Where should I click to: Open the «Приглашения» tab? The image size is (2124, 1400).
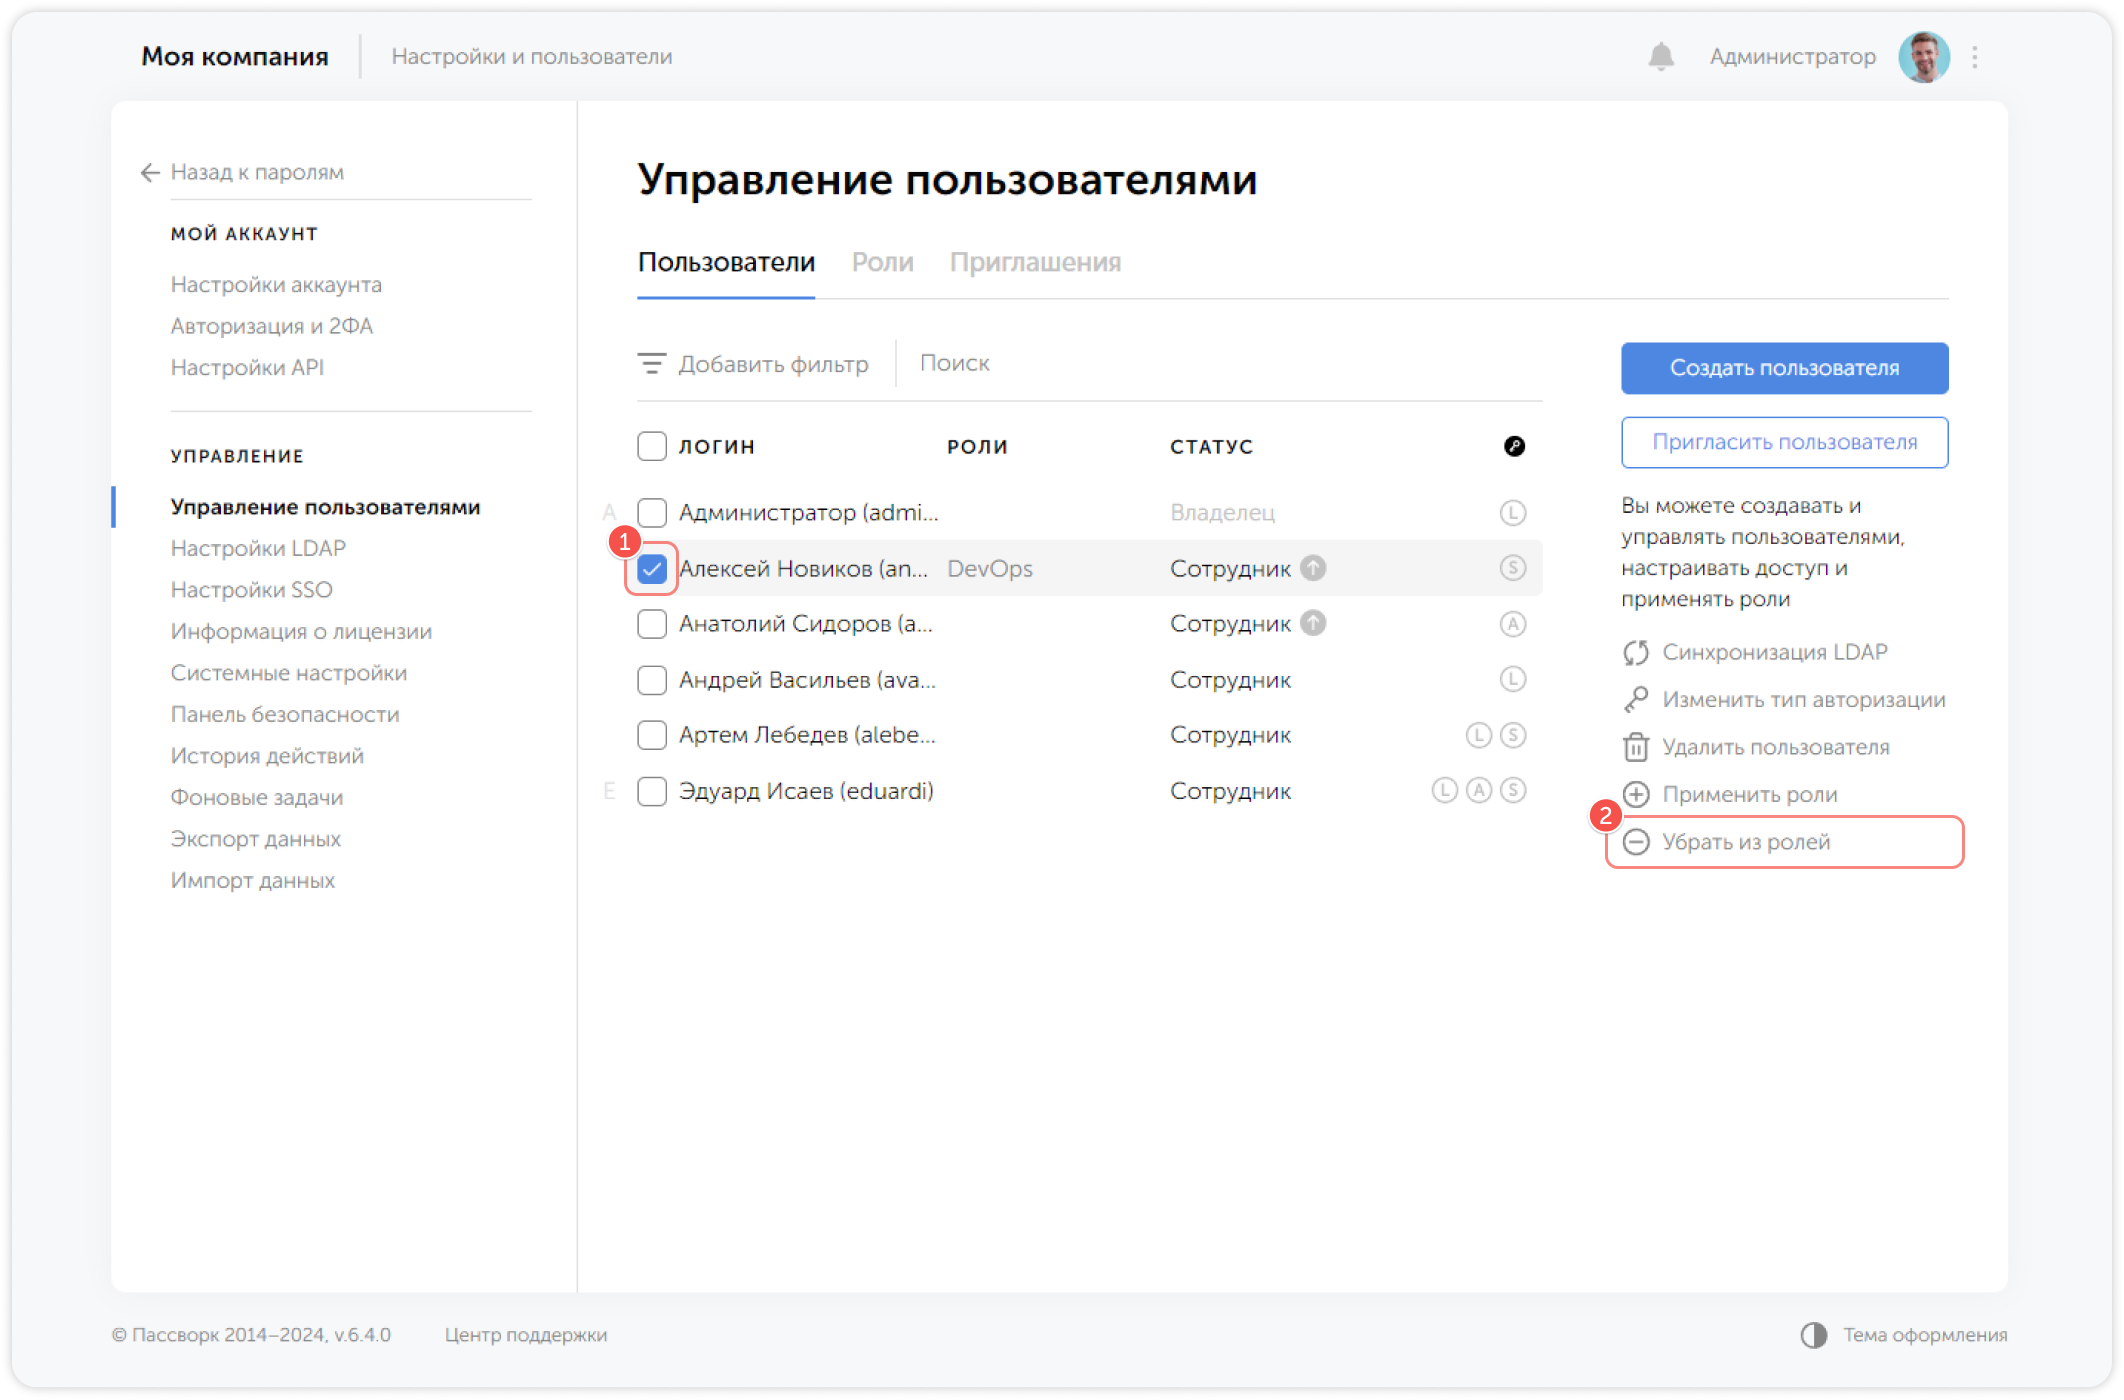pos(1036,262)
